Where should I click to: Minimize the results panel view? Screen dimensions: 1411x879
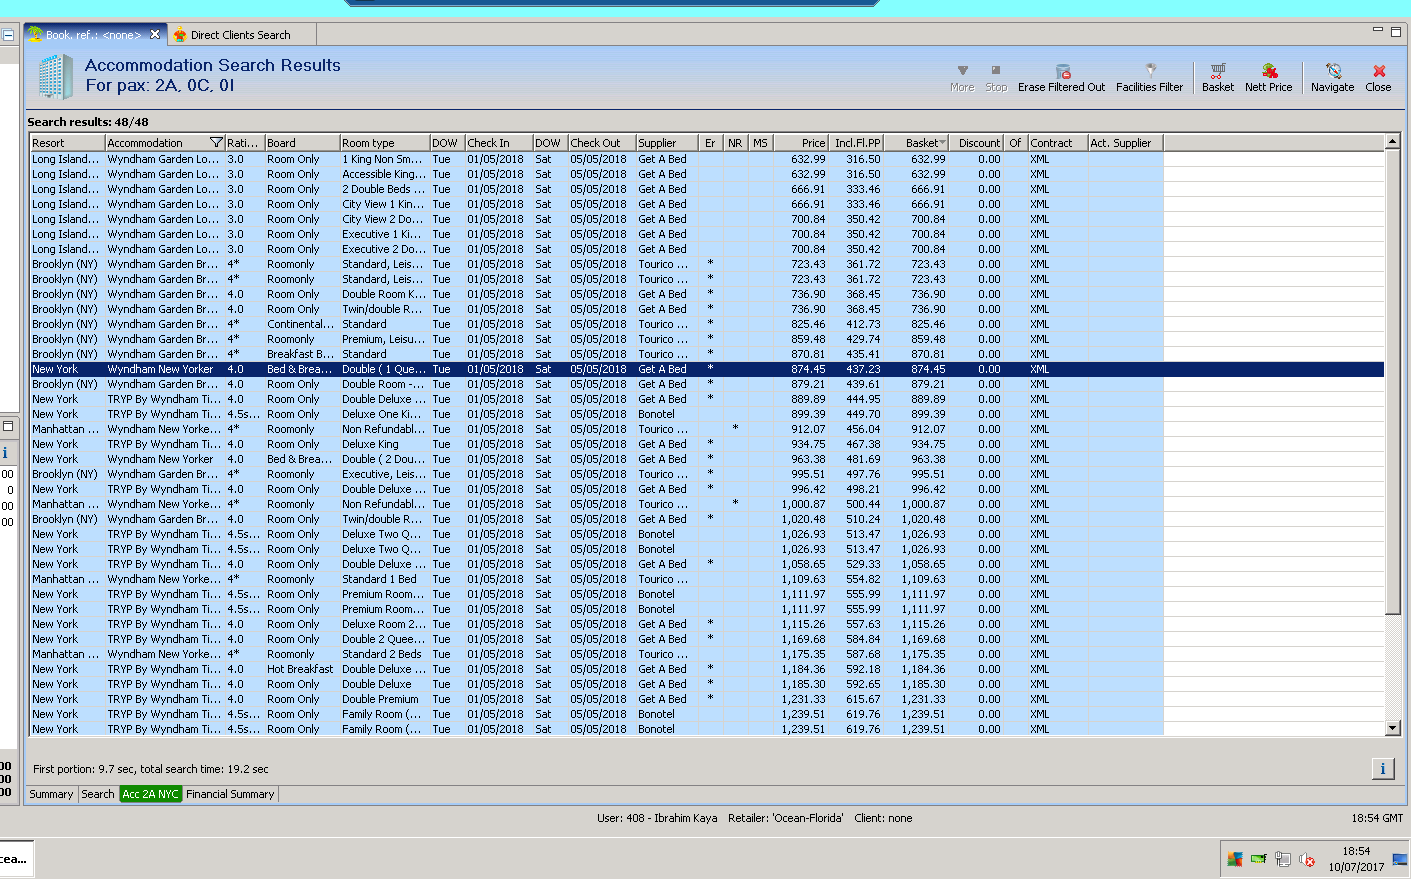pyautogui.click(x=1378, y=31)
